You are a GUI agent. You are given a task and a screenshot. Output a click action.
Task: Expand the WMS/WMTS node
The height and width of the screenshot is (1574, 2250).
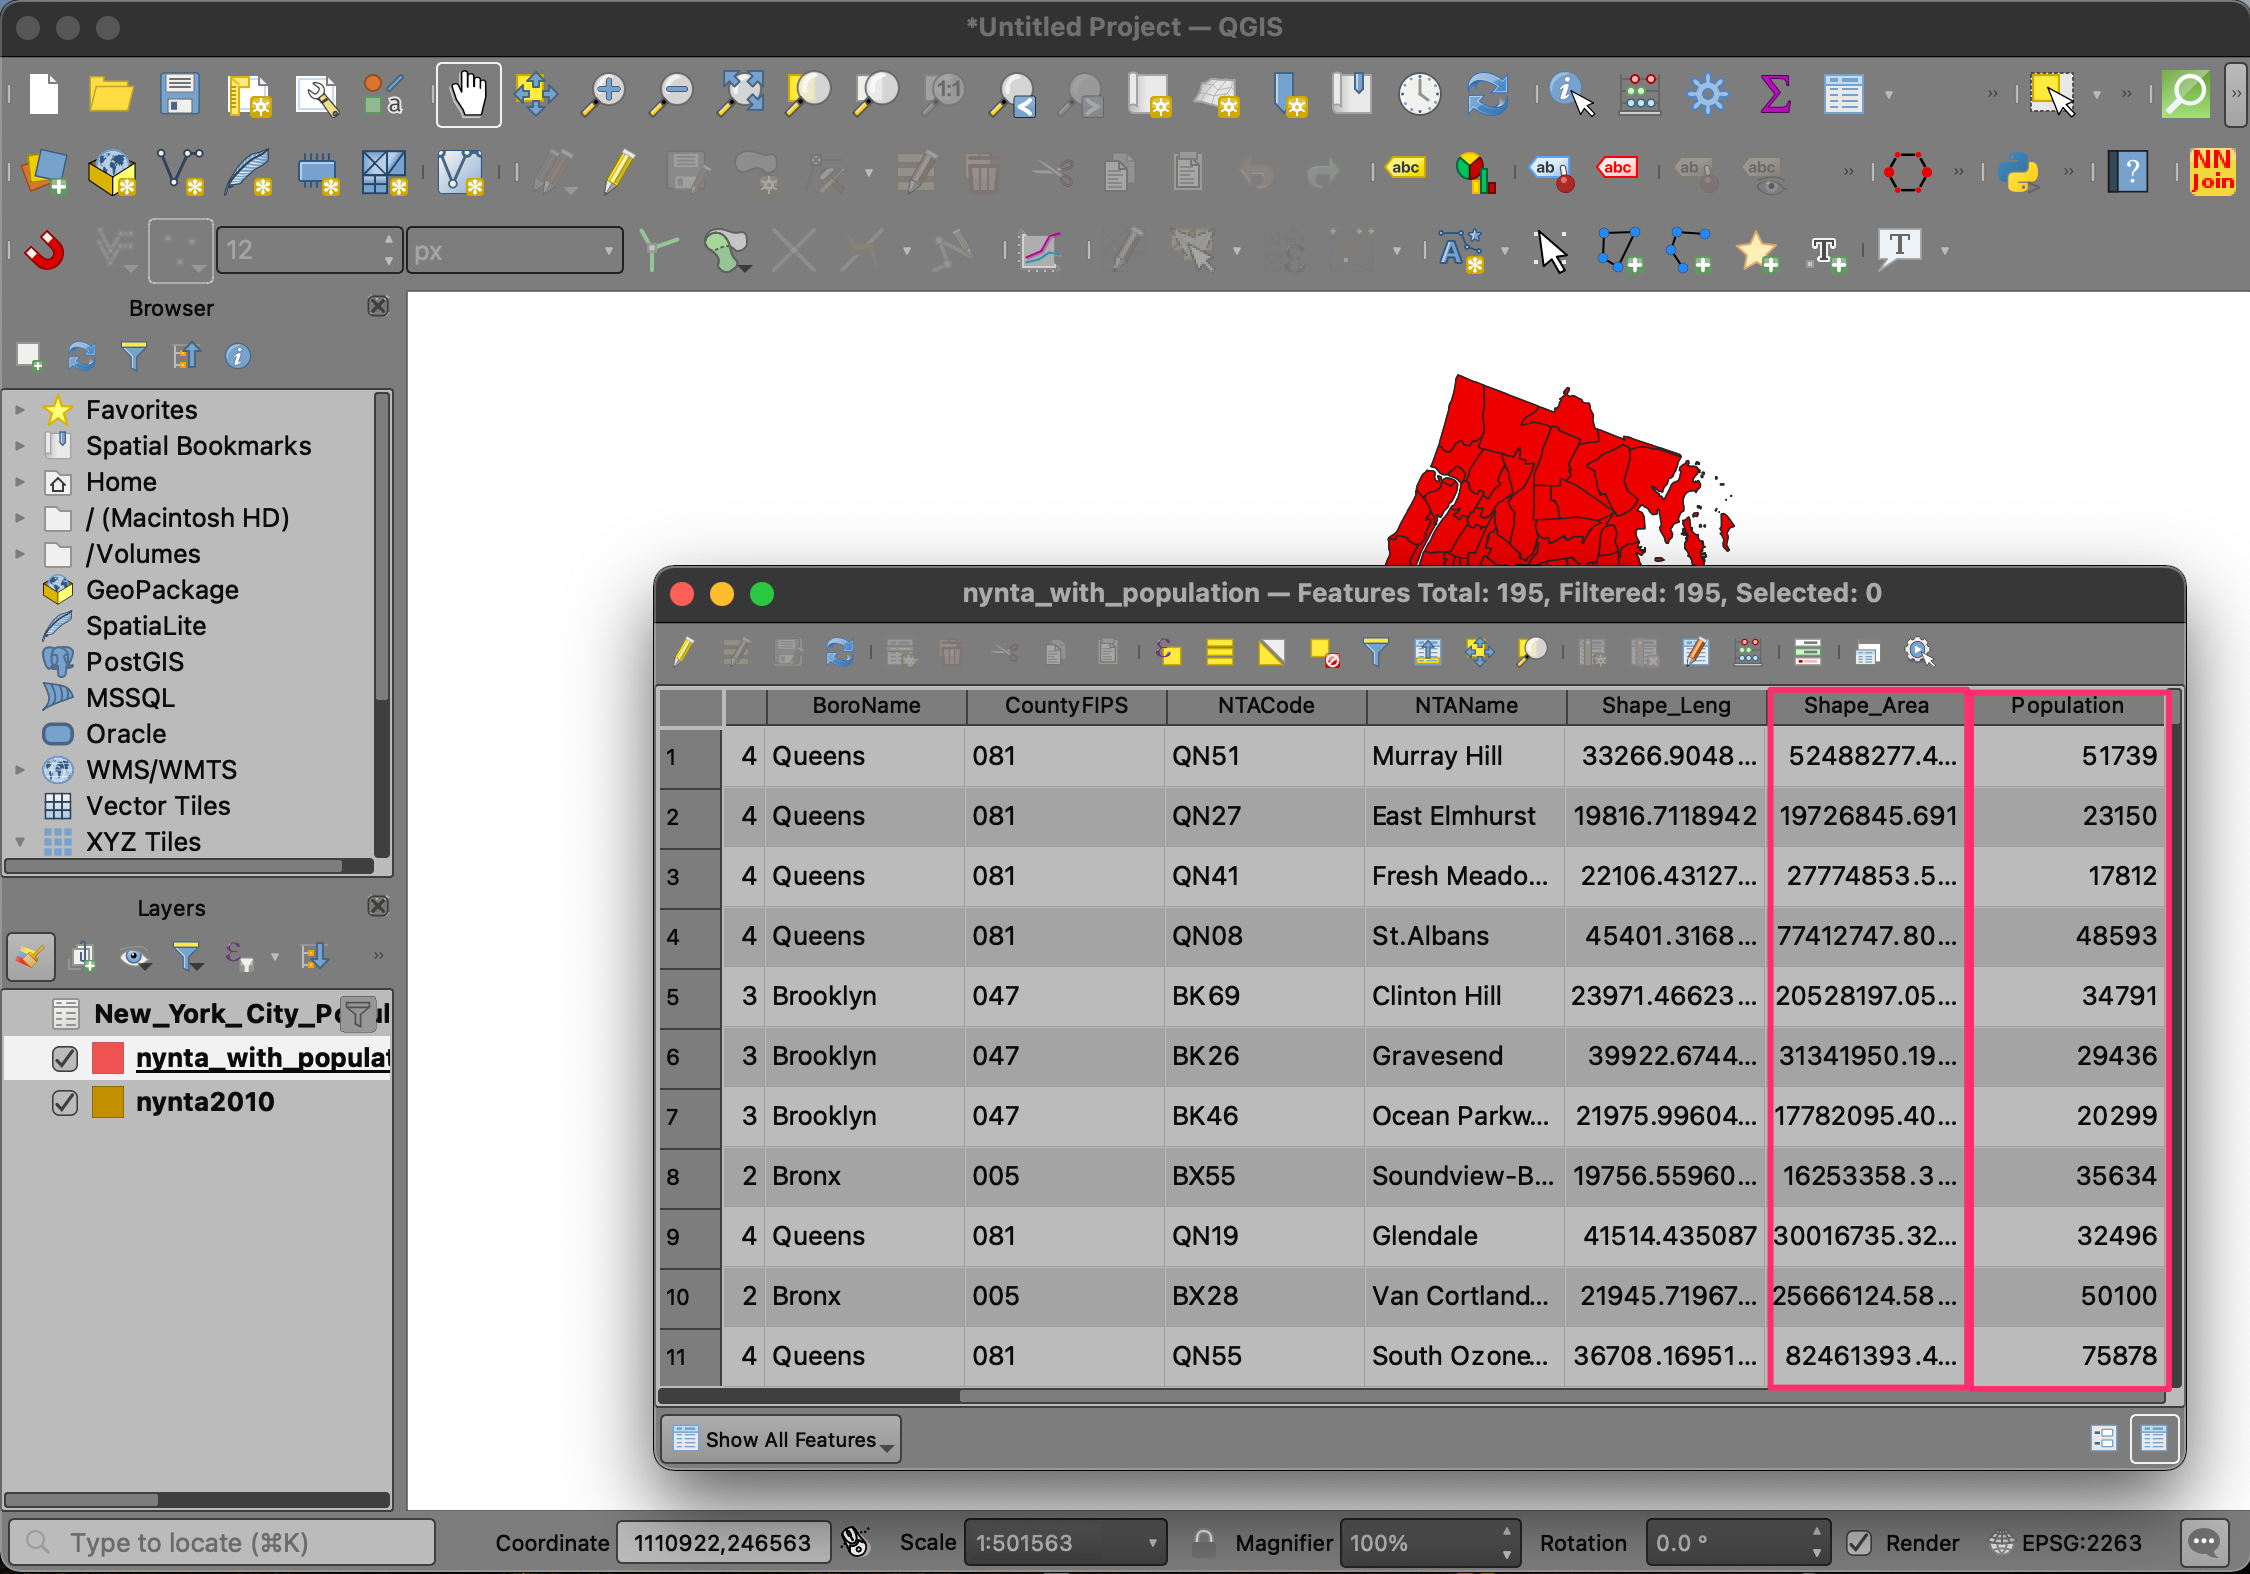(x=19, y=770)
